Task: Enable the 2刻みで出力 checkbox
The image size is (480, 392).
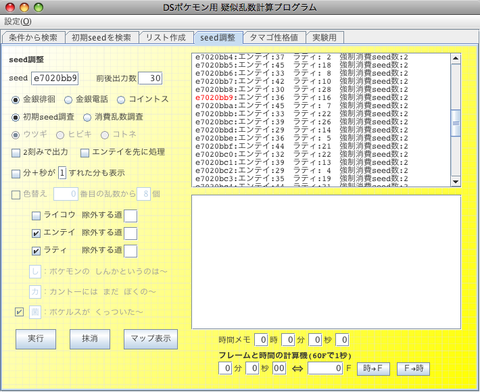Action: (x=16, y=153)
